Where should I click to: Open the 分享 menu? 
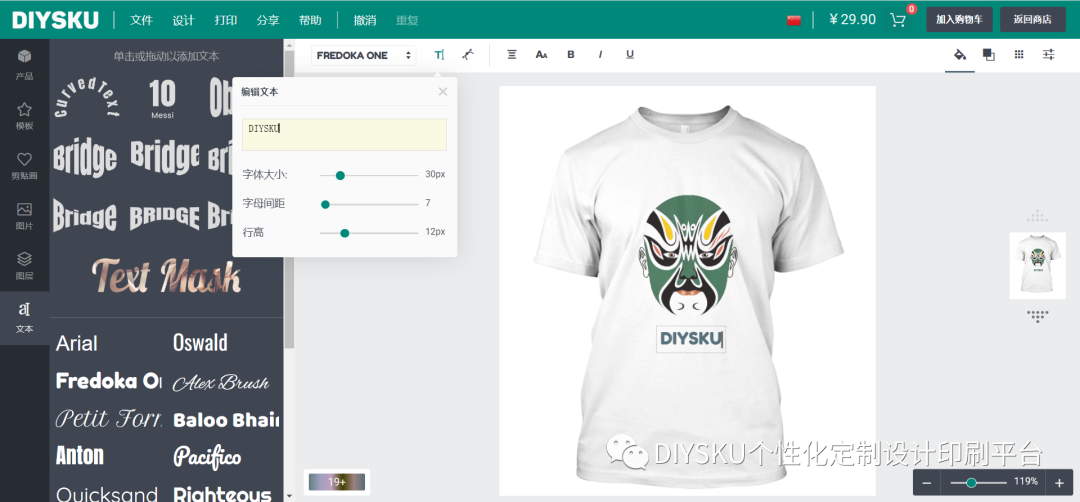click(267, 20)
